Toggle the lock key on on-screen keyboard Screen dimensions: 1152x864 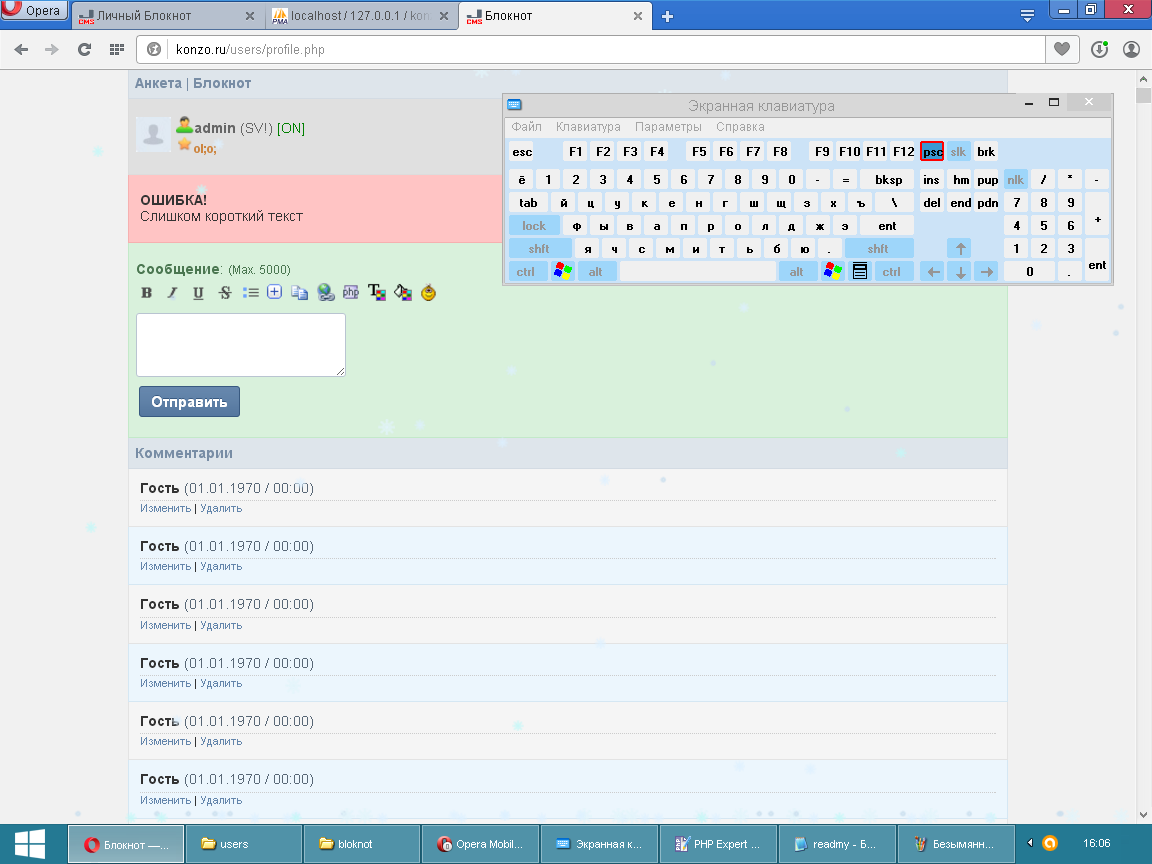(x=534, y=226)
